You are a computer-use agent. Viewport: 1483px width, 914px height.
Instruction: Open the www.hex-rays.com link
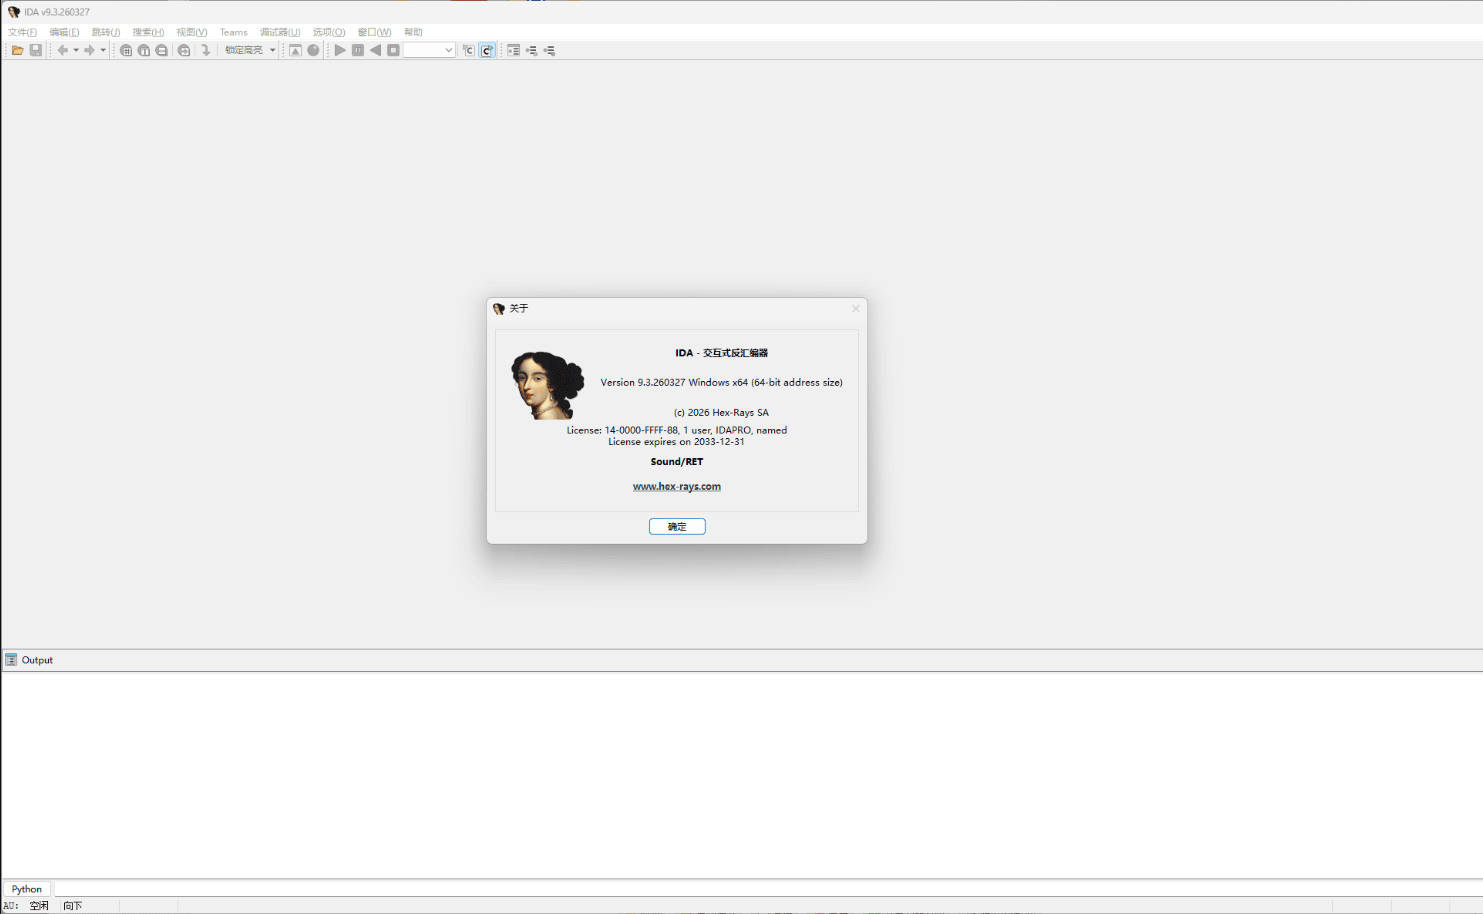click(x=677, y=487)
